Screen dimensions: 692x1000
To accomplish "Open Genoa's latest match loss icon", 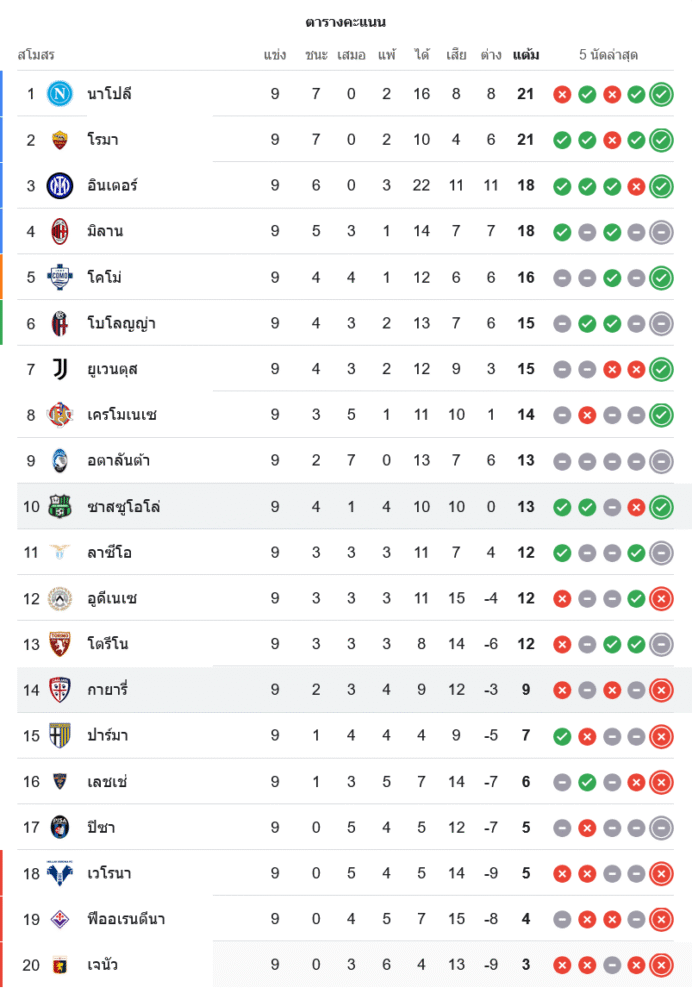I will (x=661, y=965).
